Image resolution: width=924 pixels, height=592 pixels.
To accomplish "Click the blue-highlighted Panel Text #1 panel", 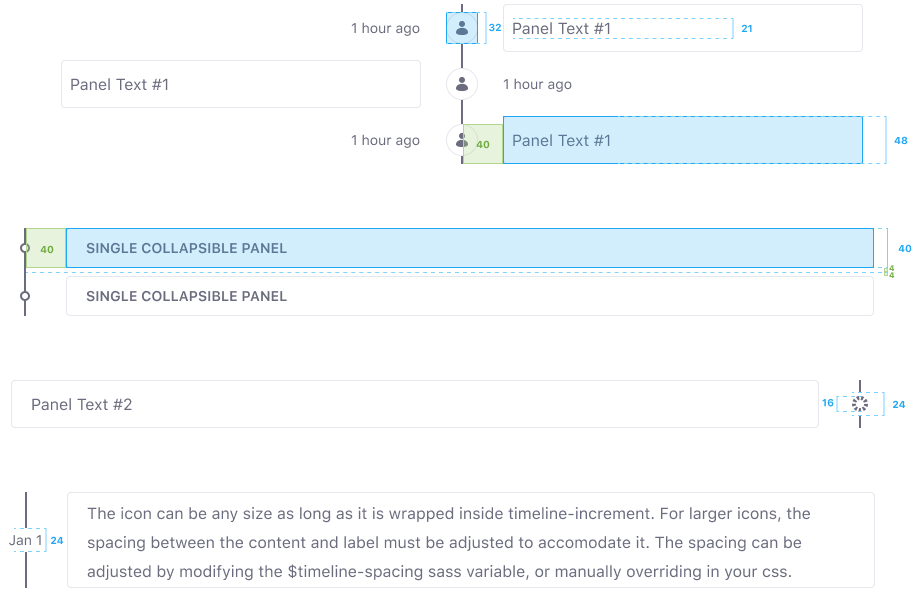I will pos(683,140).
